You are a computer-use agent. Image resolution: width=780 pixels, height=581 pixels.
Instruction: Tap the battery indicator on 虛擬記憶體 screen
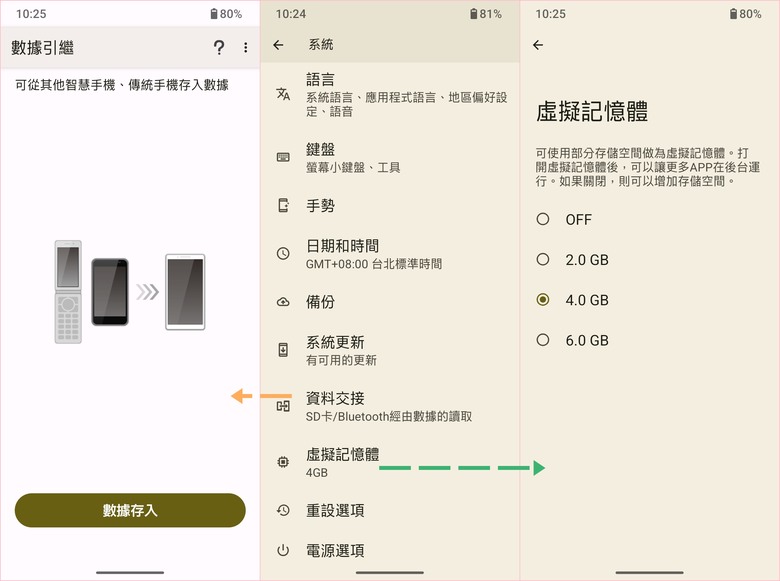[746, 14]
